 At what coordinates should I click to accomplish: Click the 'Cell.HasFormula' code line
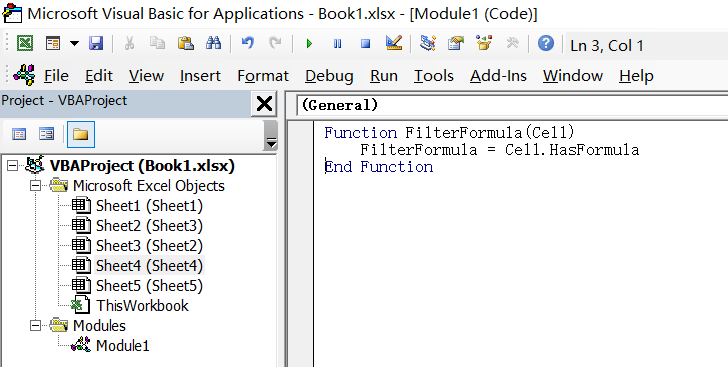tap(500, 150)
